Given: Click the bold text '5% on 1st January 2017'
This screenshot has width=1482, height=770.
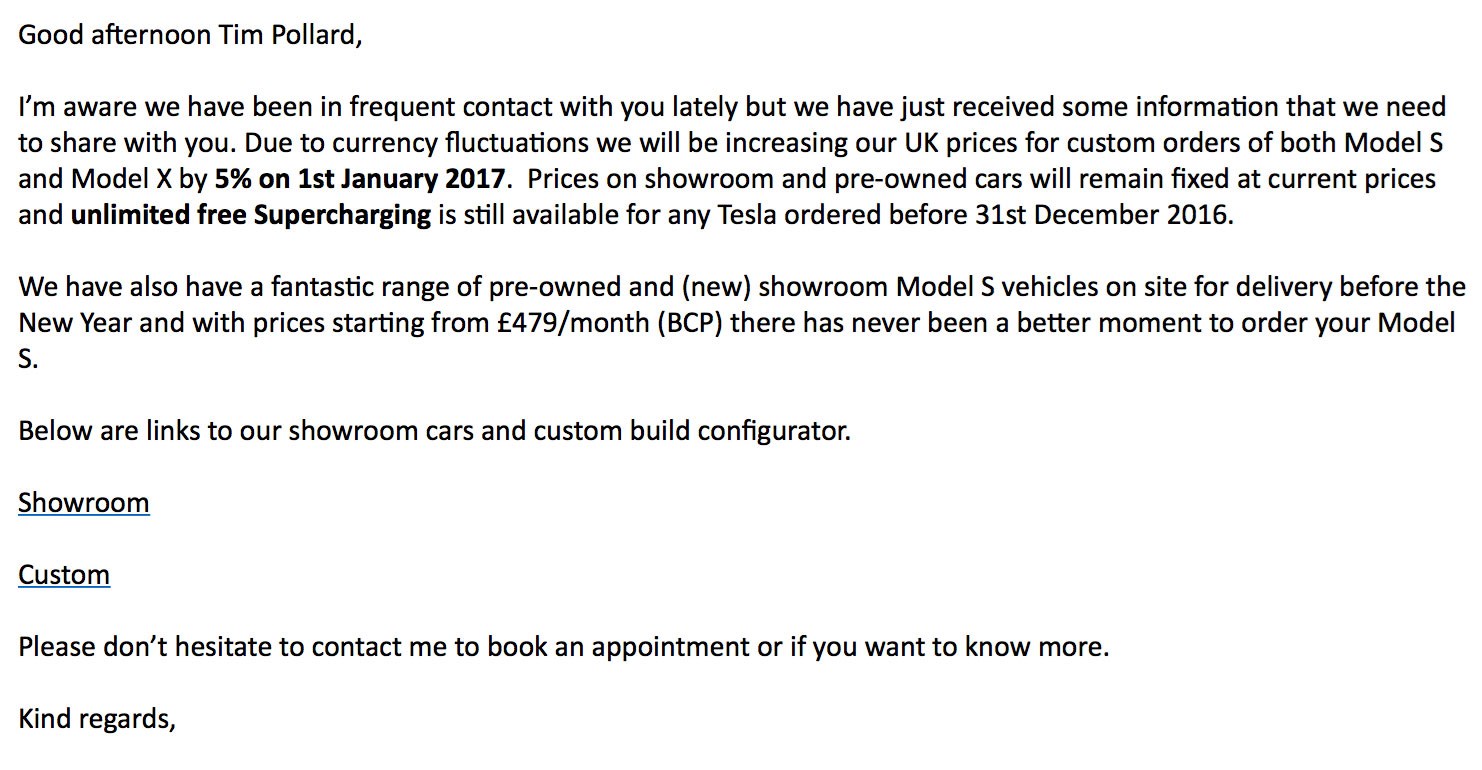Looking at the screenshot, I should click(x=362, y=179).
